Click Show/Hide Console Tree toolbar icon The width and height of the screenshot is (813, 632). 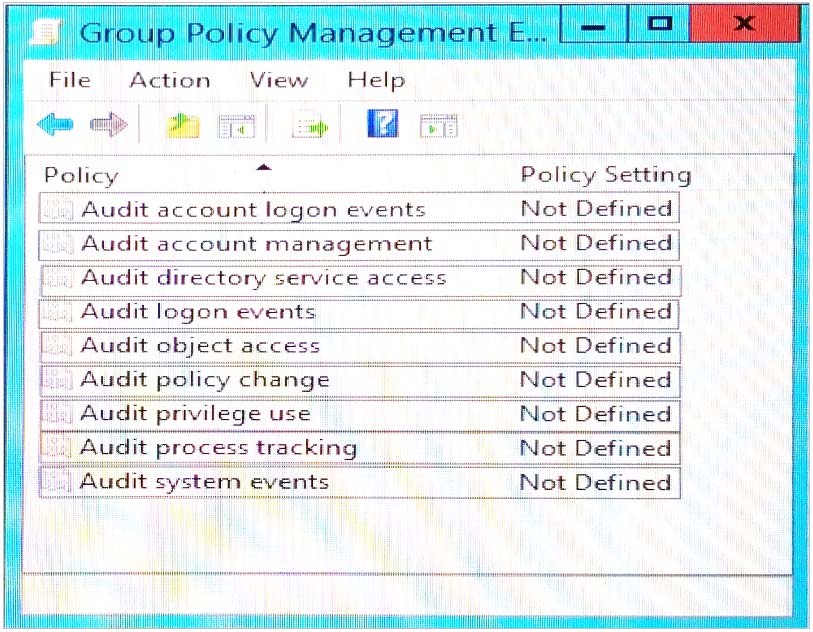(237, 127)
